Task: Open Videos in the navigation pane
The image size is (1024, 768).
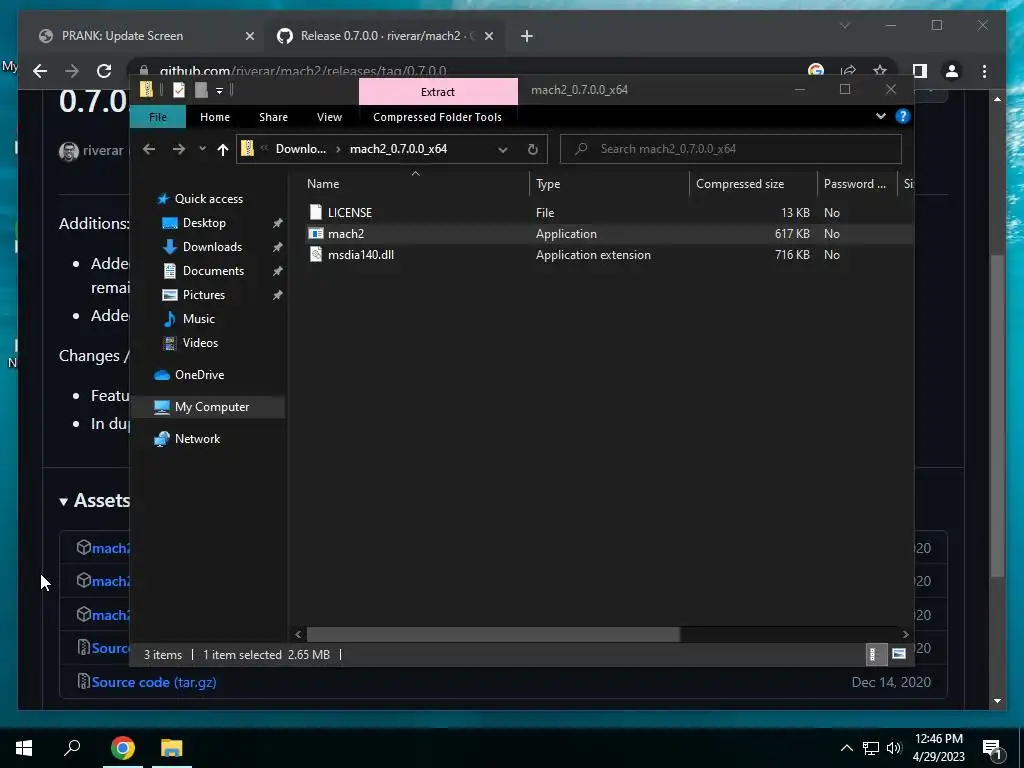Action: (200, 343)
